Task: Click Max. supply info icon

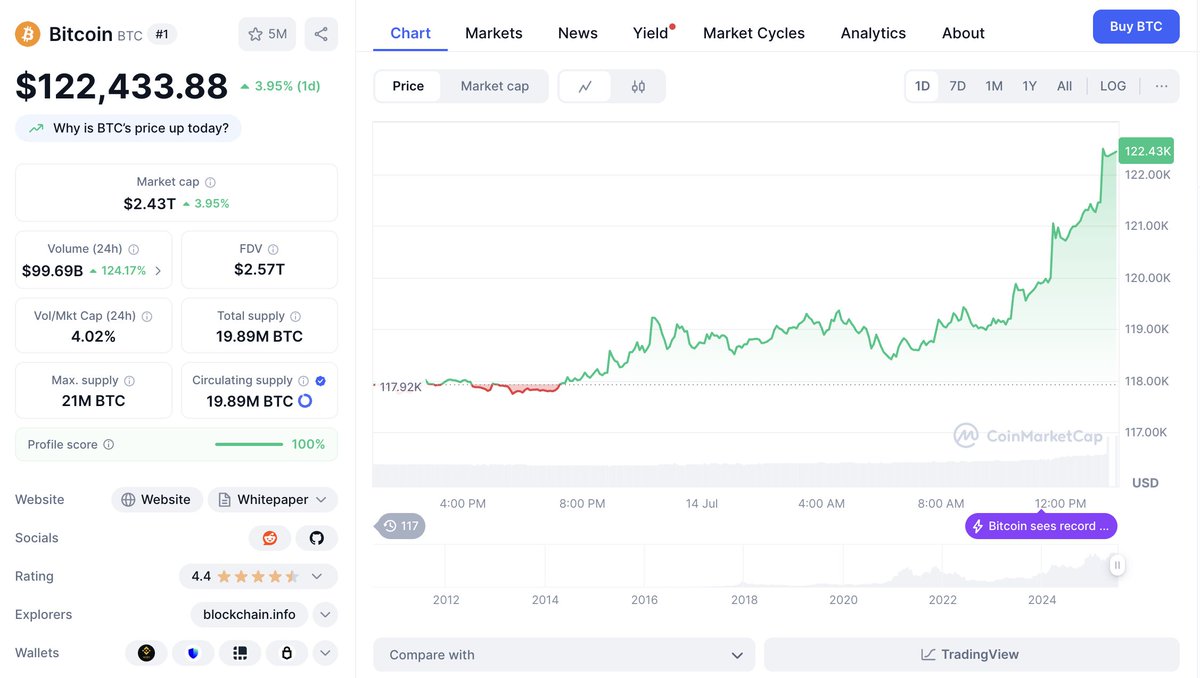Action: pyautogui.click(x=129, y=381)
